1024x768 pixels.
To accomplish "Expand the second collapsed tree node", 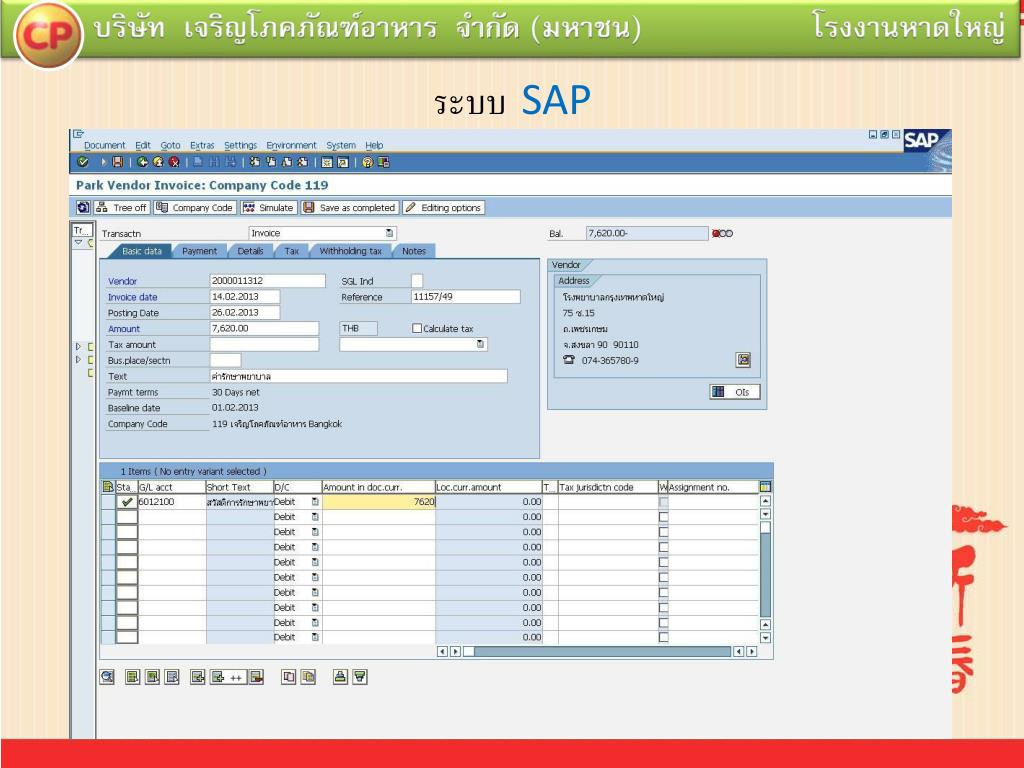I will [x=78, y=360].
